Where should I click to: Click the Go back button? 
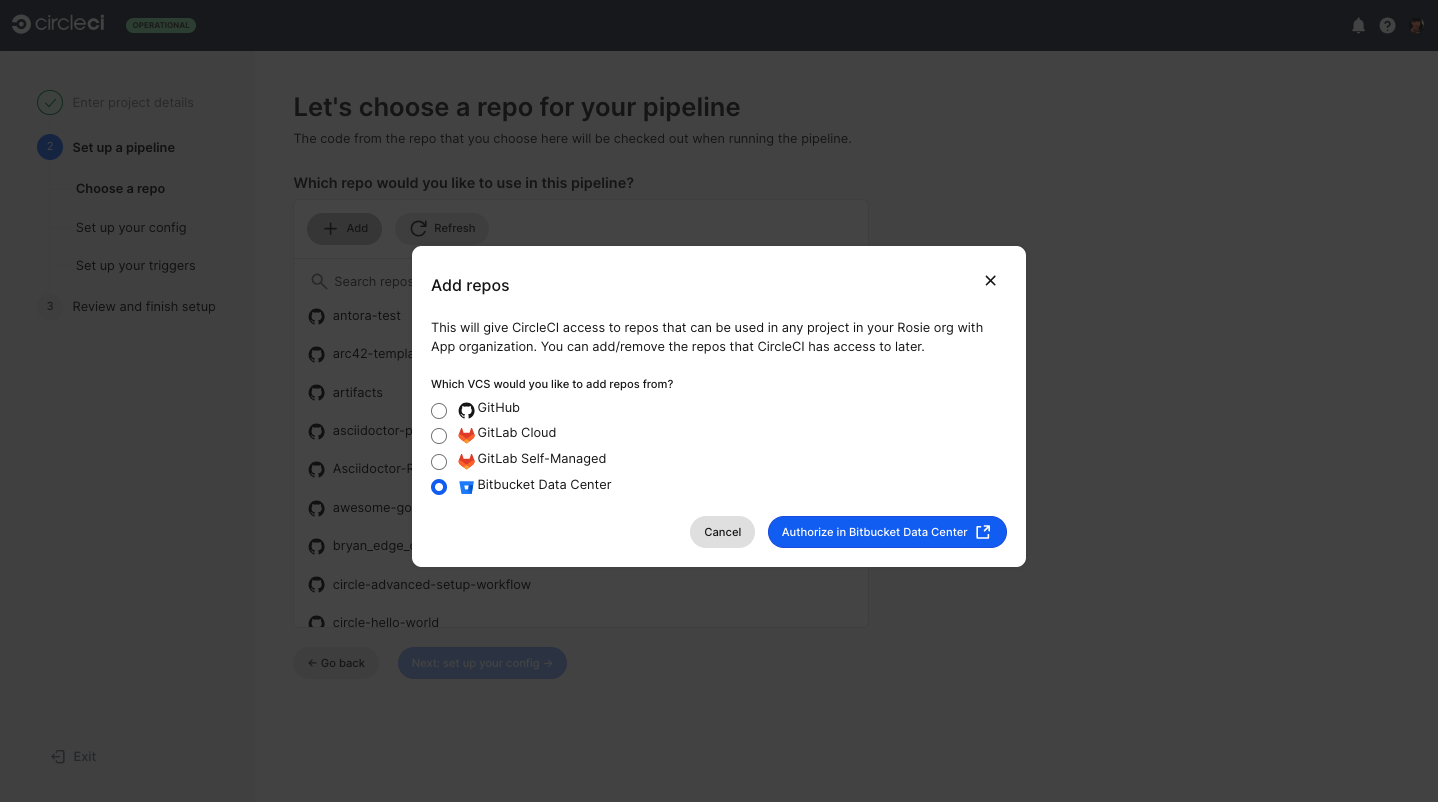tap(336, 663)
